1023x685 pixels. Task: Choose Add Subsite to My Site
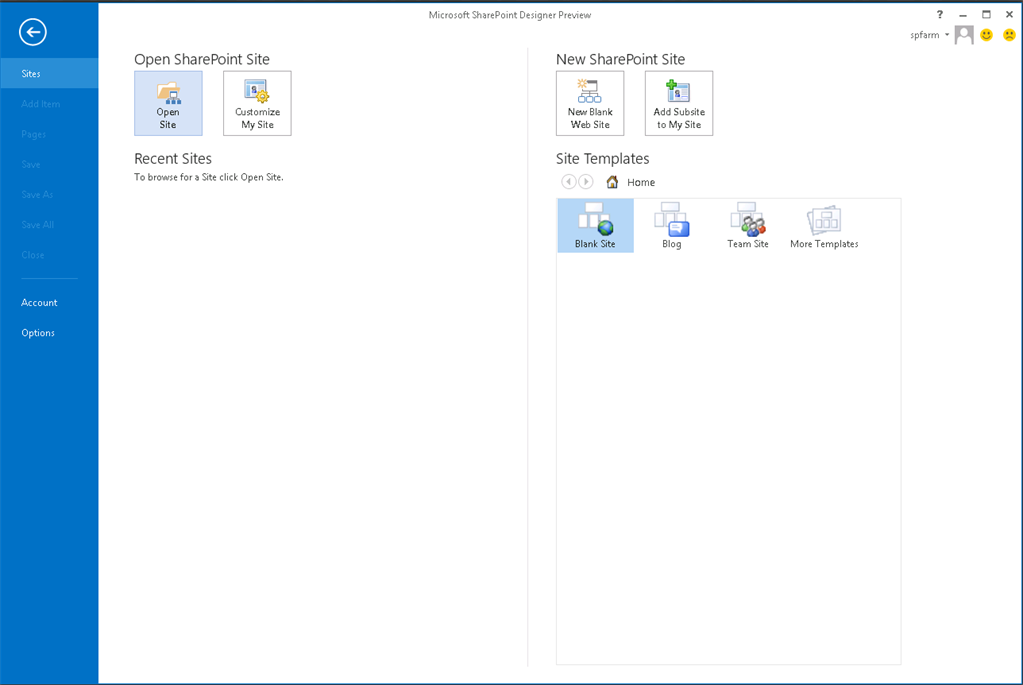[679, 103]
